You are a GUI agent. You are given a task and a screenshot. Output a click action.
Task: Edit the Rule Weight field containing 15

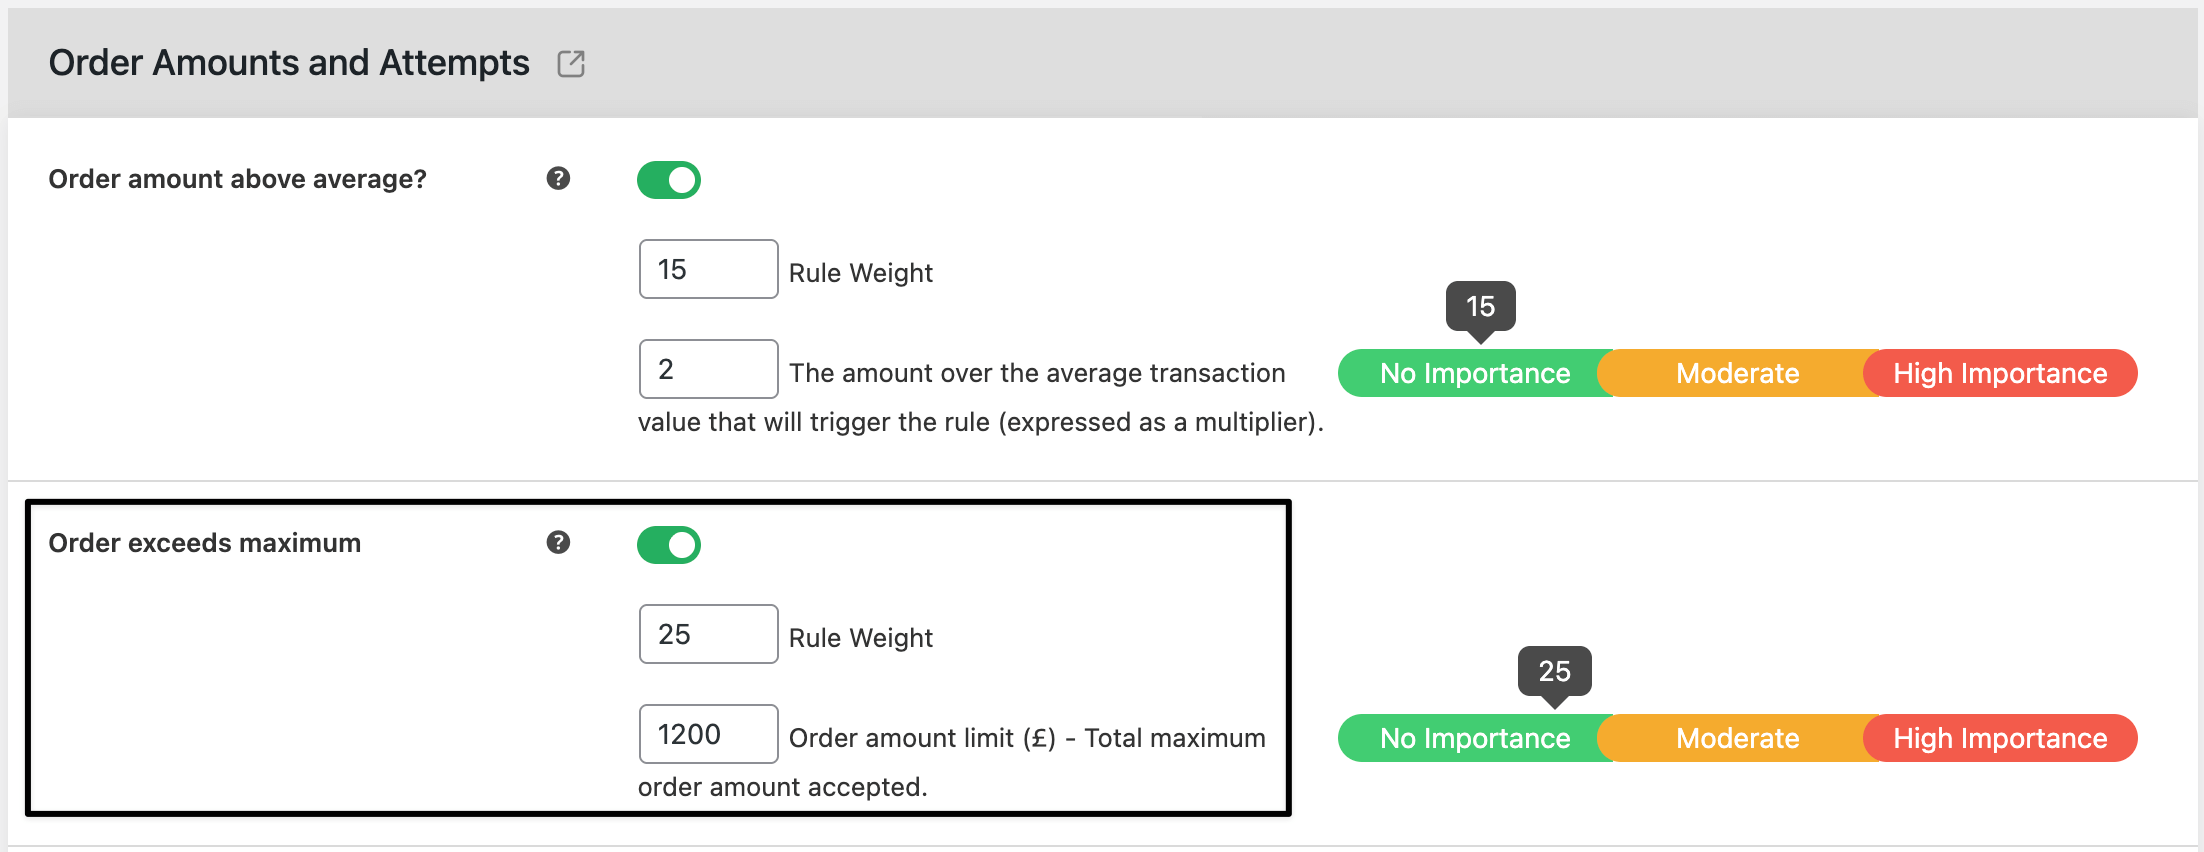tap(709, 269)
